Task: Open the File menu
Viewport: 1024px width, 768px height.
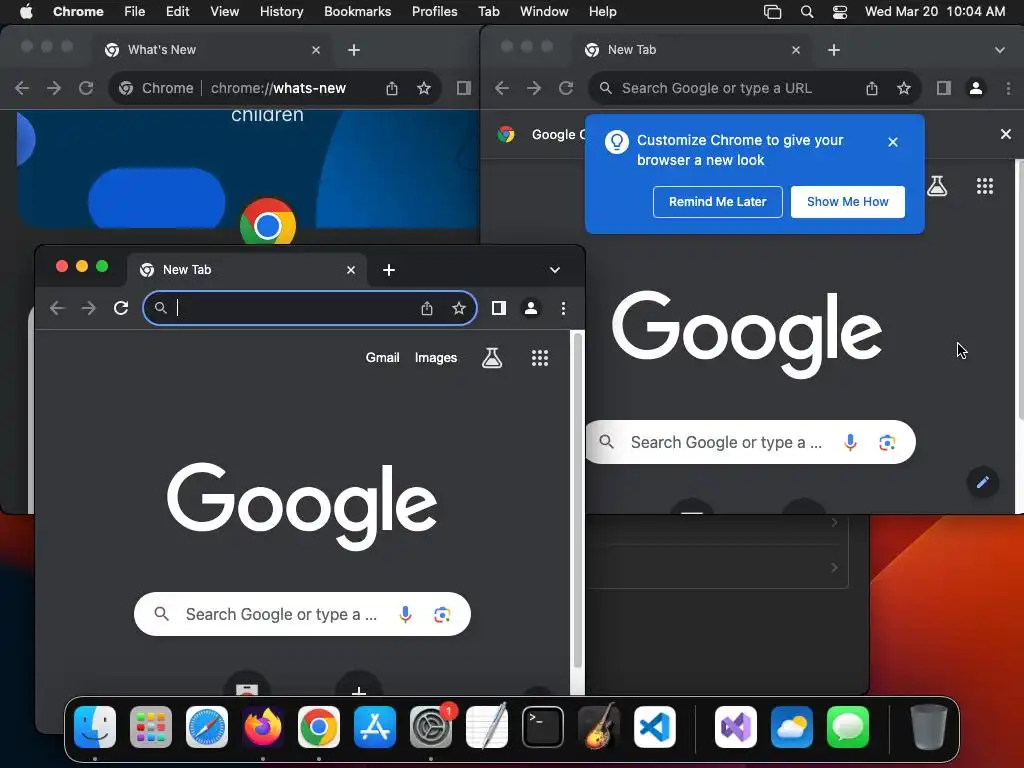Action: [x=135, y=12]
